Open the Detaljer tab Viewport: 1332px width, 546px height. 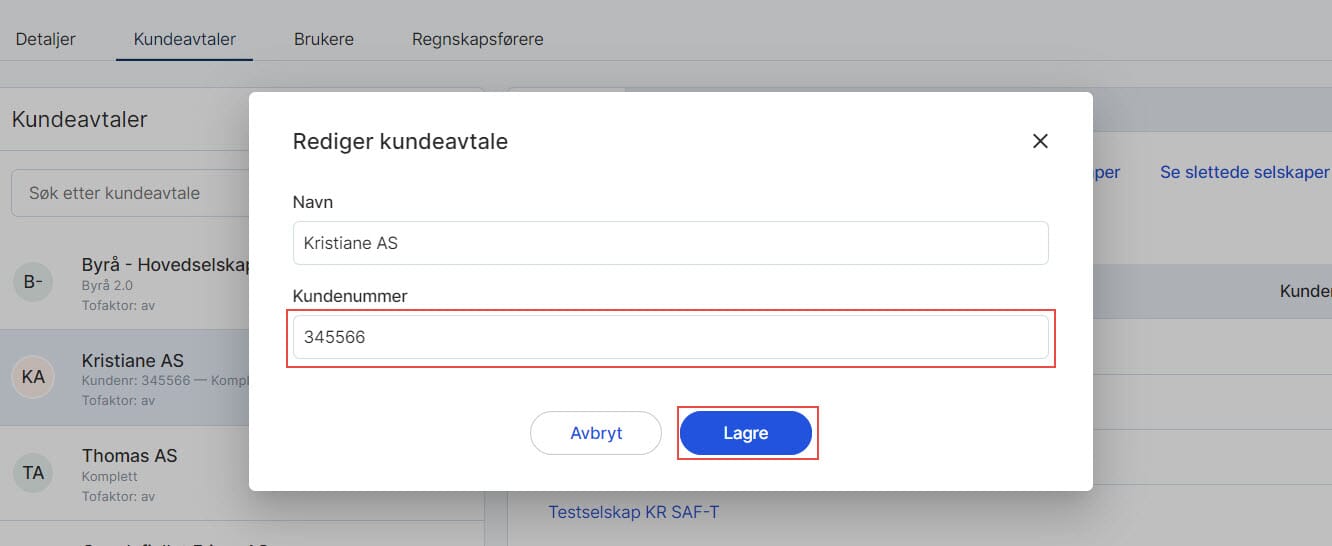pyautogui.click(x=46, y=39)
